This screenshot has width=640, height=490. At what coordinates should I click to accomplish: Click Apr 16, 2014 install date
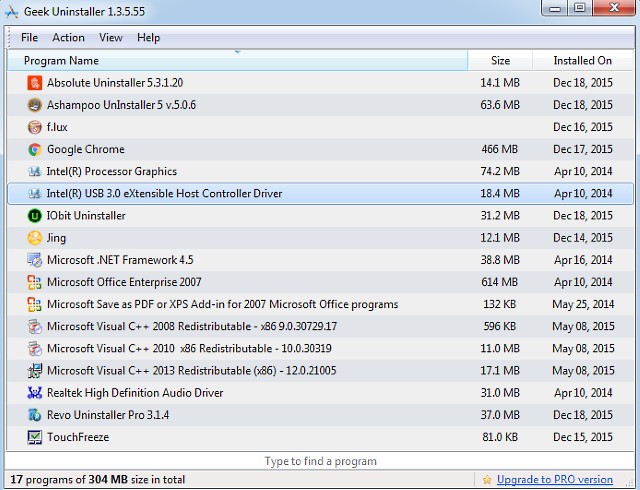click(583, 260)
